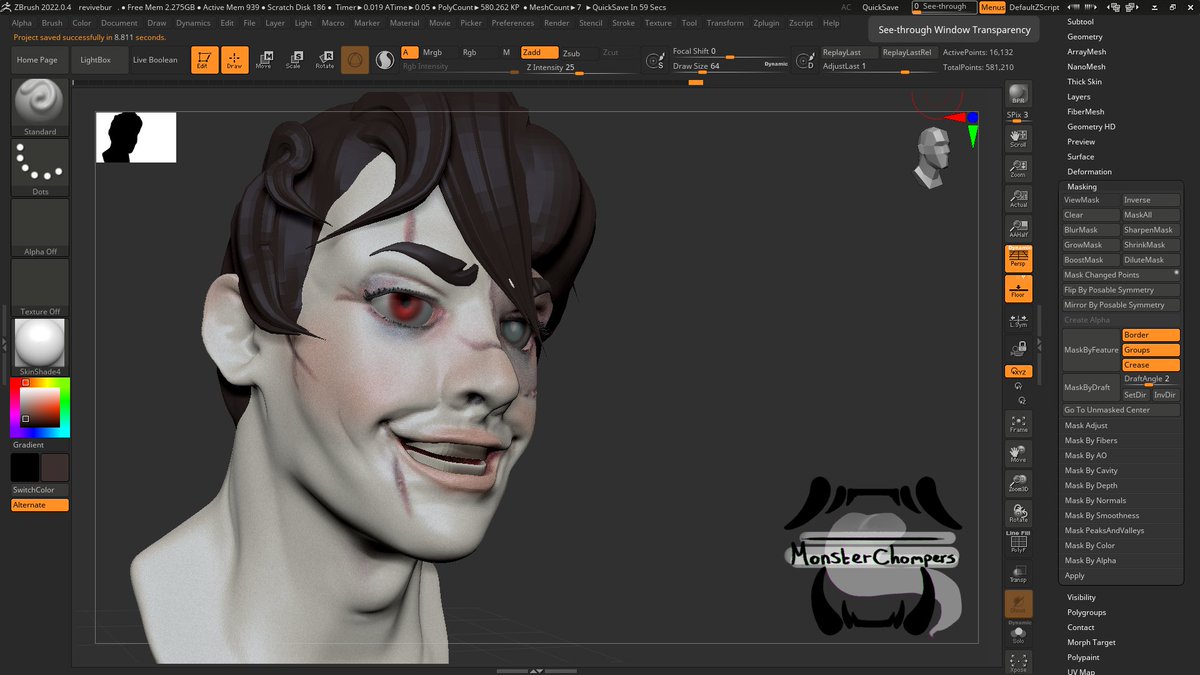Toggle Zadd mode
This screenshot has width=1200, height=675.
539,52
